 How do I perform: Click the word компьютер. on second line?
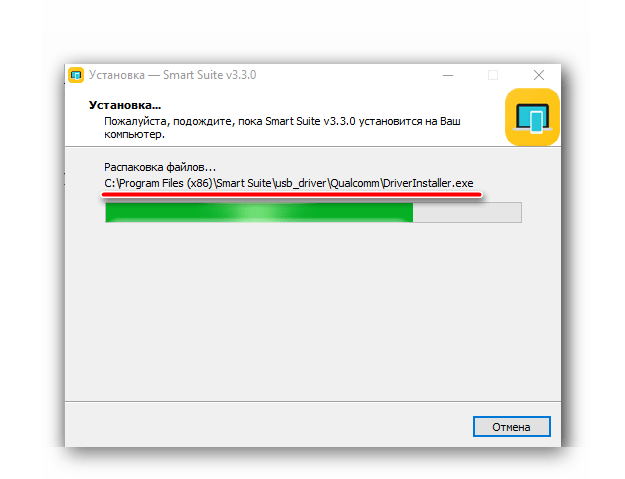(134, 135)
